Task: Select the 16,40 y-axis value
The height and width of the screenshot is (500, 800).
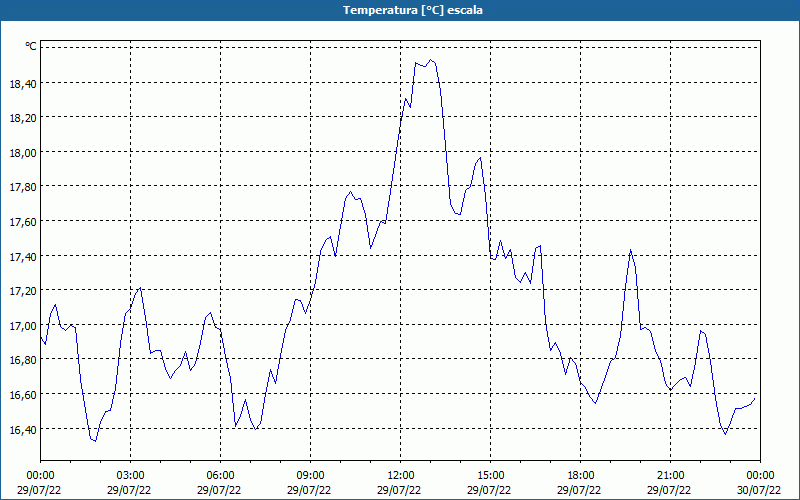Action: pos(23,429)
